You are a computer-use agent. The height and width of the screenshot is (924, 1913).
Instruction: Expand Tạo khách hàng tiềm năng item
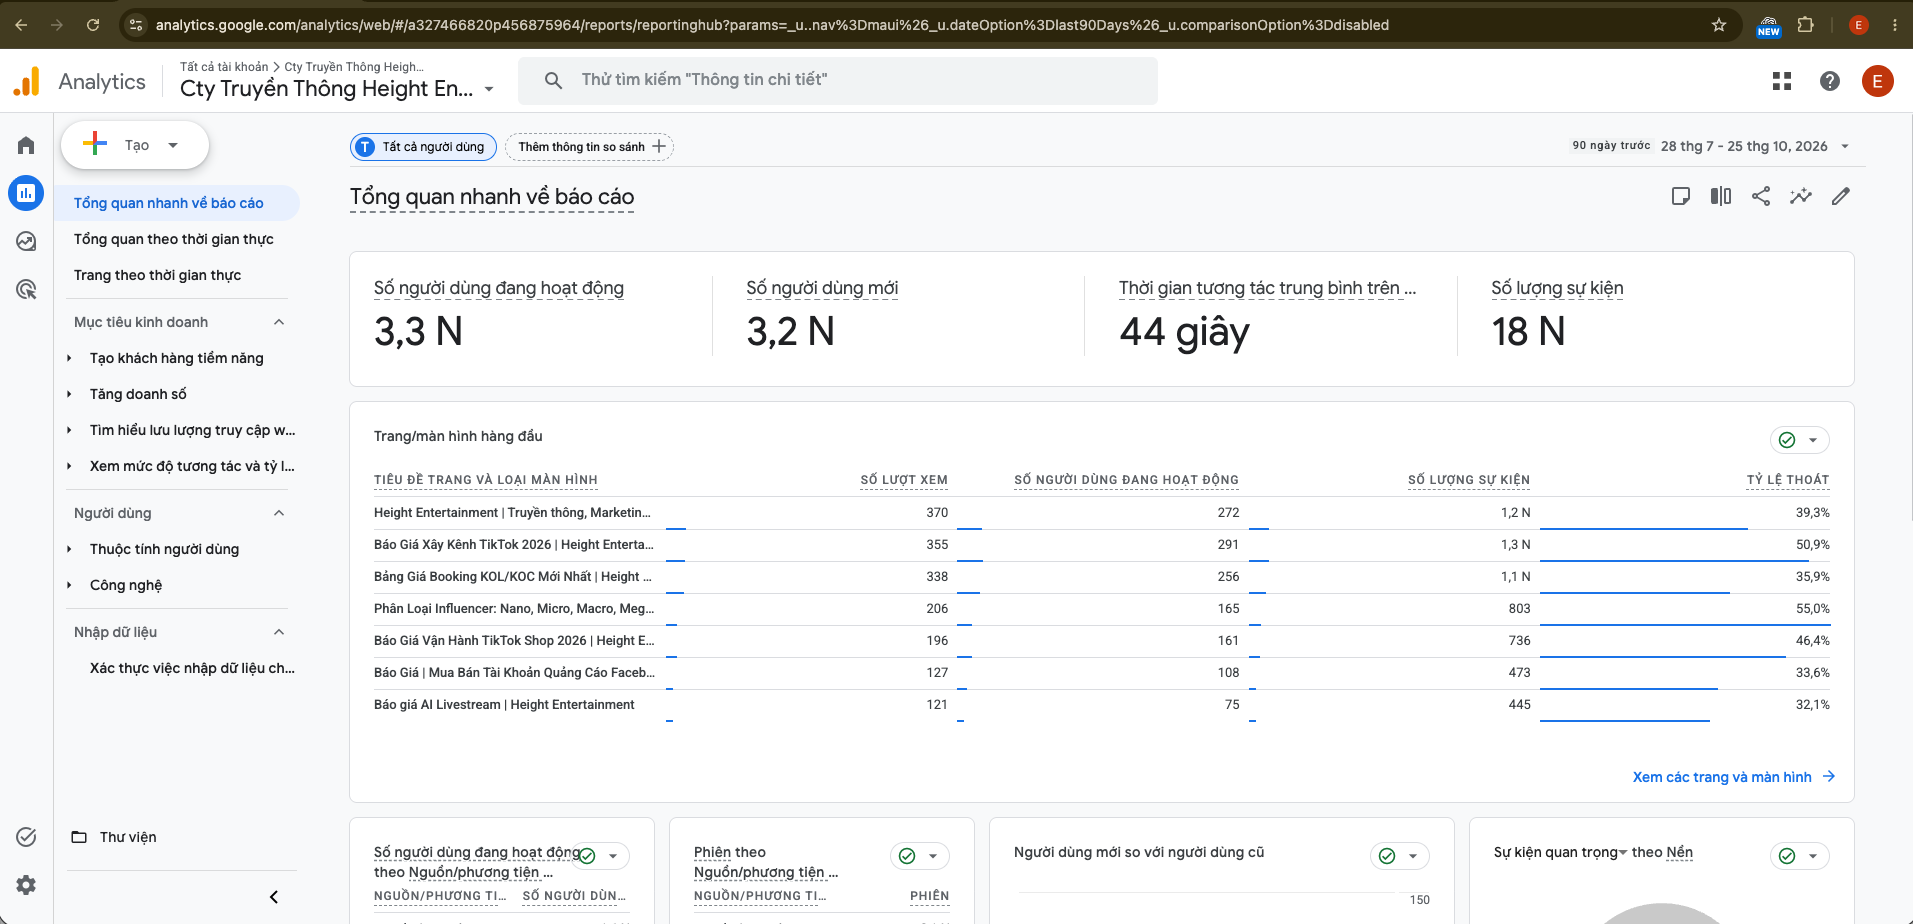coord(69,358)
